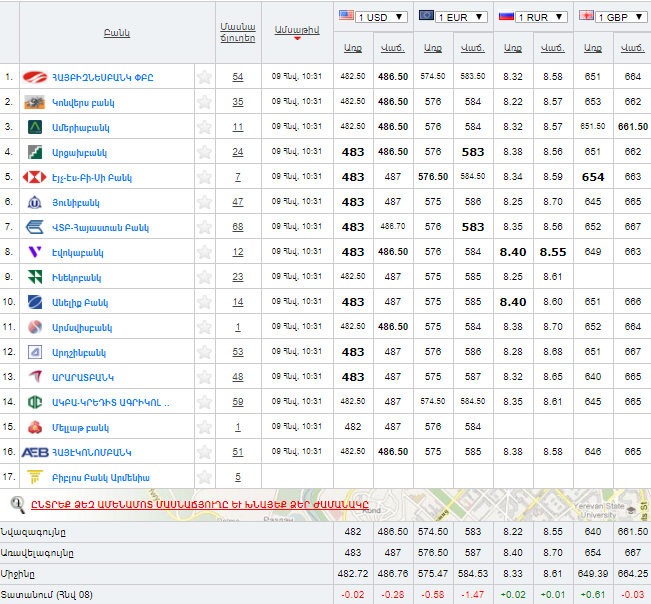Click the HSBC red logo in row 5
Viewport: 651px width, 604px height.
click(x=34, y=177)
